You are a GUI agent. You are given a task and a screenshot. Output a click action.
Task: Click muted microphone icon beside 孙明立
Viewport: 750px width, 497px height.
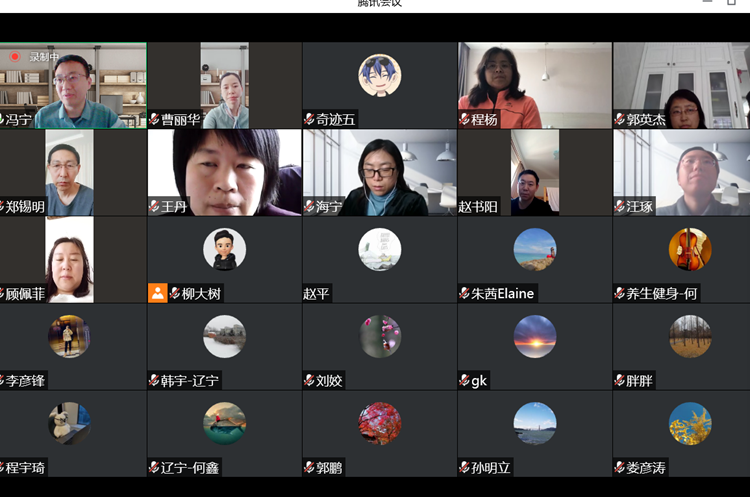(464, 467)
